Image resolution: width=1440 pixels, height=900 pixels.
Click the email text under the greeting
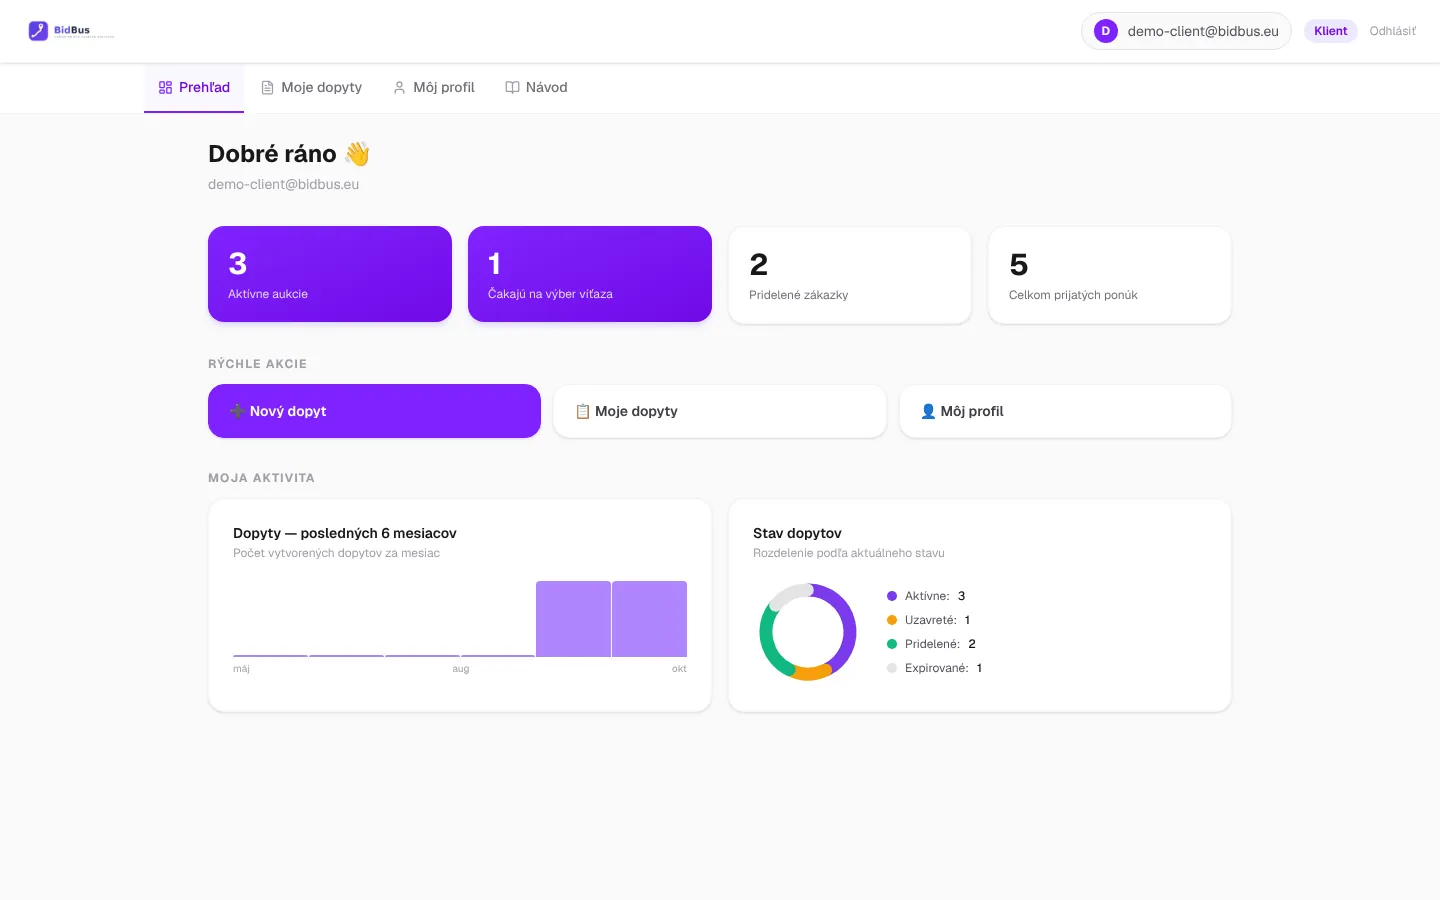point(284,184)
